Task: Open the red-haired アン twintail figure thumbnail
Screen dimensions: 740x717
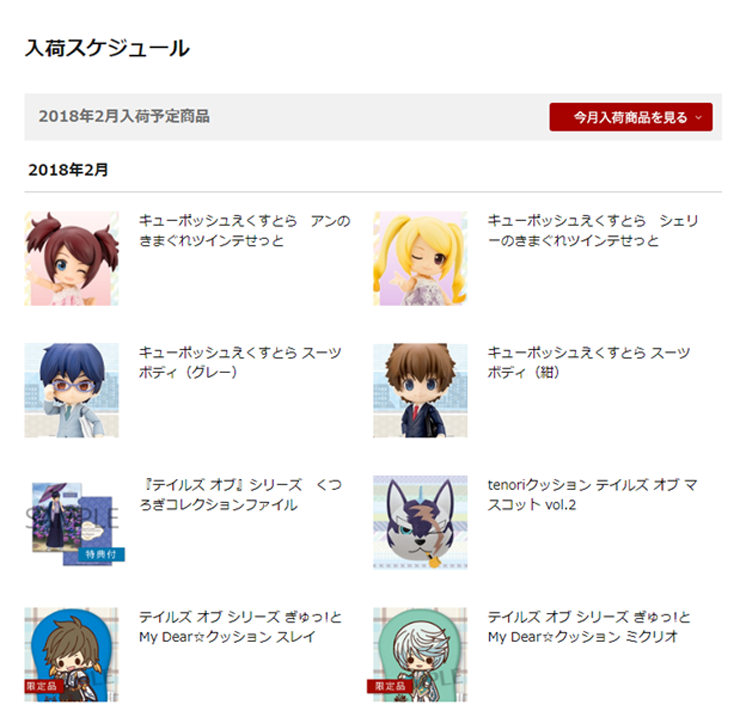Action: 71,259
